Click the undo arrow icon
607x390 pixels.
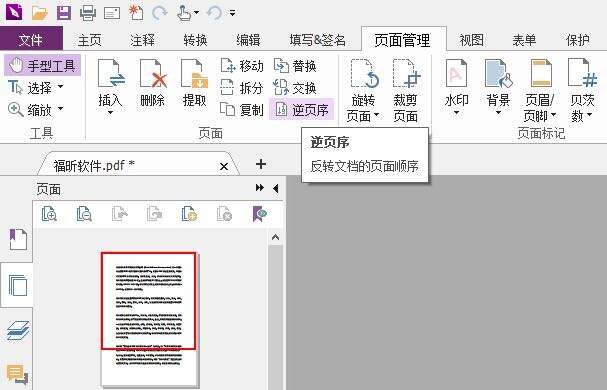tap(214, 13)
